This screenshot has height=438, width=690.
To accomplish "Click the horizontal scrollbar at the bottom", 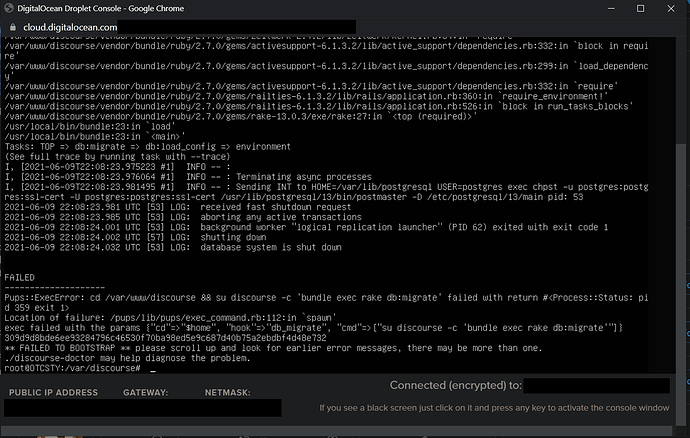I will pyautogui.click(x=336, y=430).
